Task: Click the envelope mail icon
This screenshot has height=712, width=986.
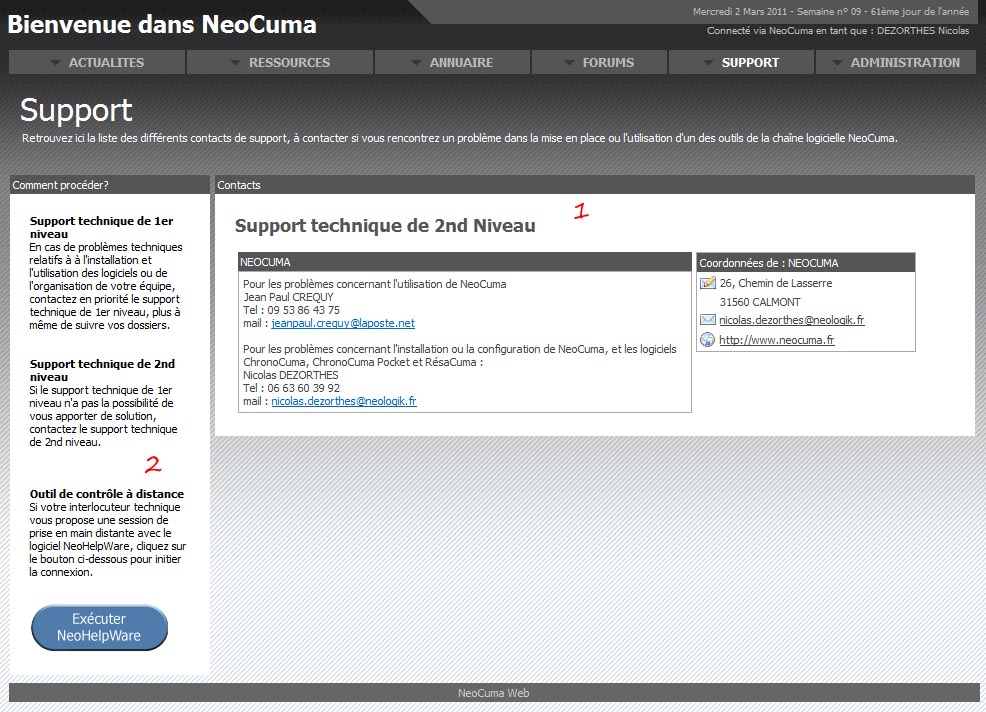Action: (x=708, y=320)
